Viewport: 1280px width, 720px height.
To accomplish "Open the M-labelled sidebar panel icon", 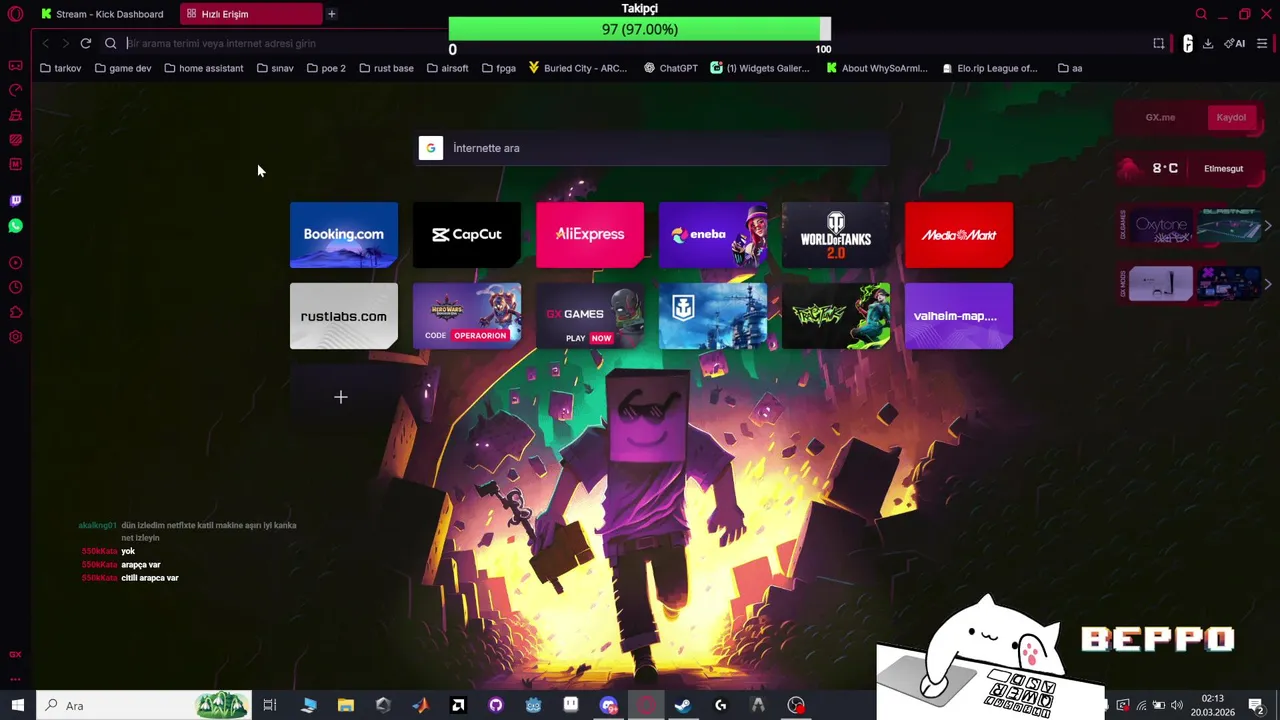I will click(15, 164).
